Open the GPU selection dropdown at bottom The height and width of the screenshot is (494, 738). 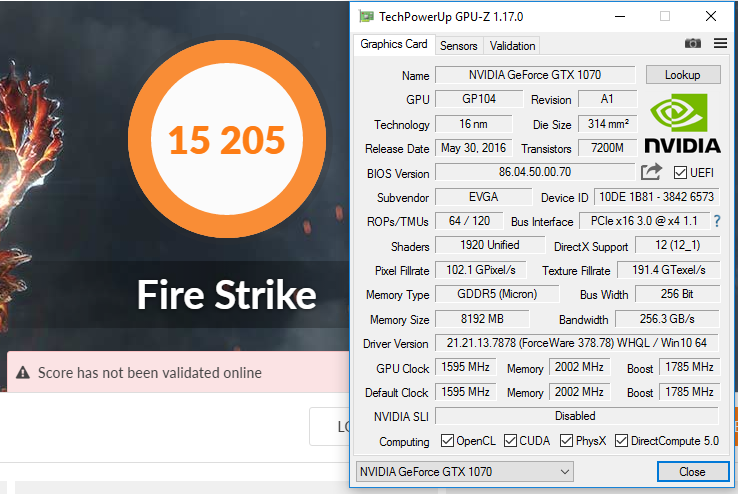(465, 471)
